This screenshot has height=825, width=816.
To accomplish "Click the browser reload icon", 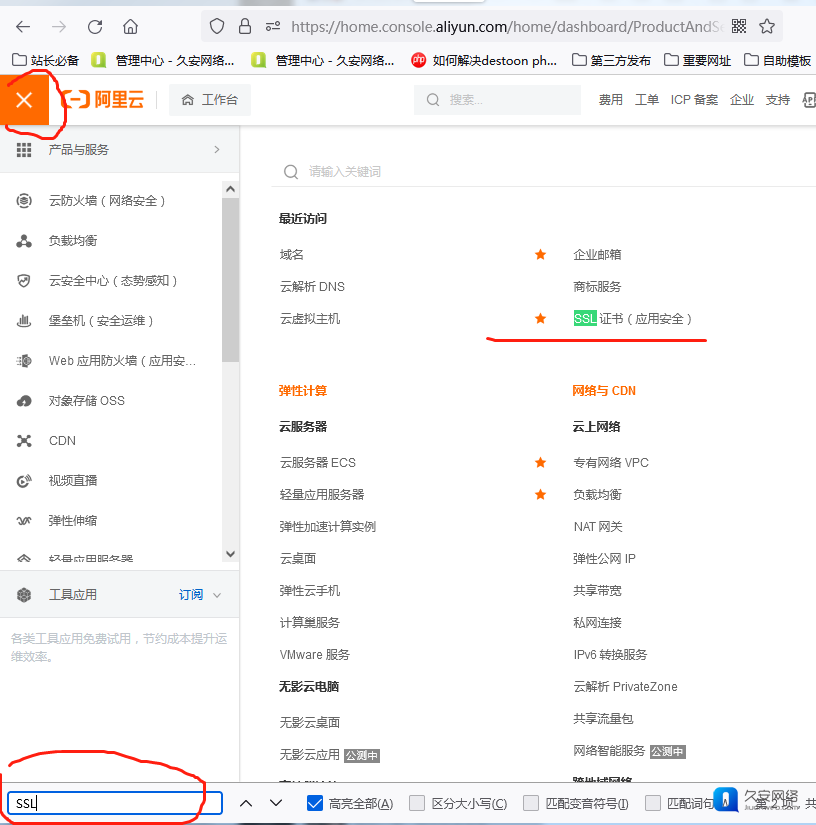I will point(95,27).
